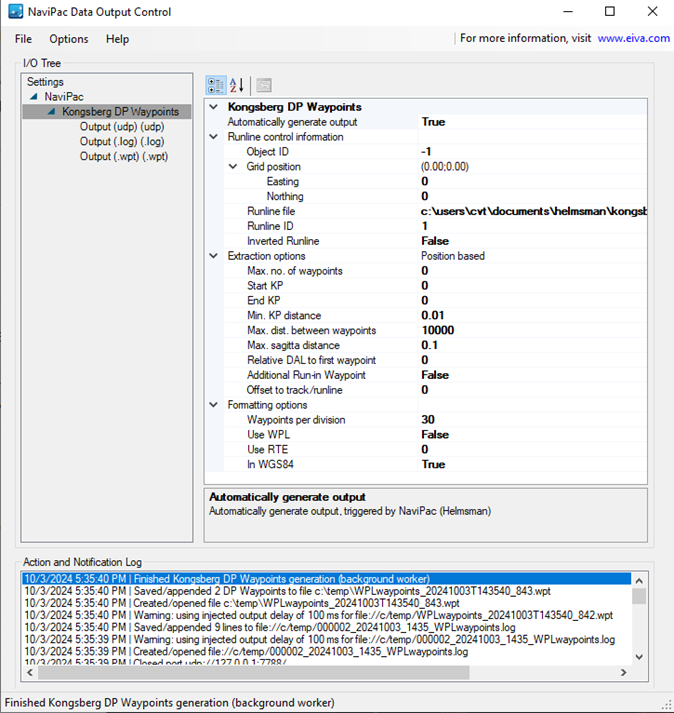Toggle the Inverted Runline False value
674x713 pixels.
click(532, 241)
